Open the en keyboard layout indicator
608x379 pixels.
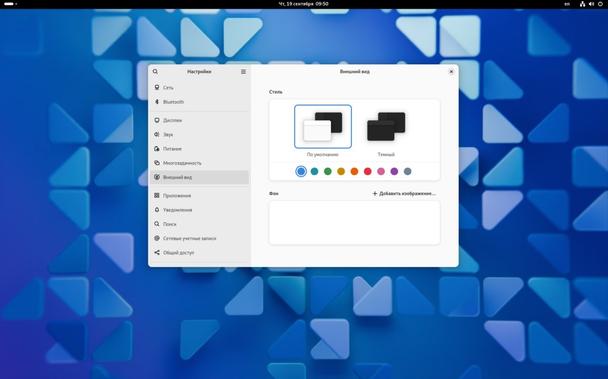point(567,4)
